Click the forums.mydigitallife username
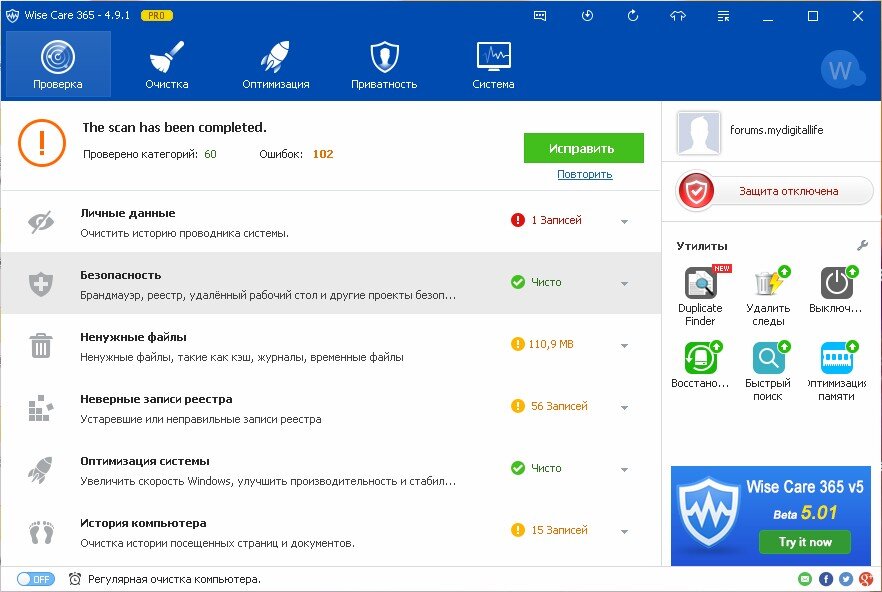This screenshot has height=592, width=882. (776, 130)
